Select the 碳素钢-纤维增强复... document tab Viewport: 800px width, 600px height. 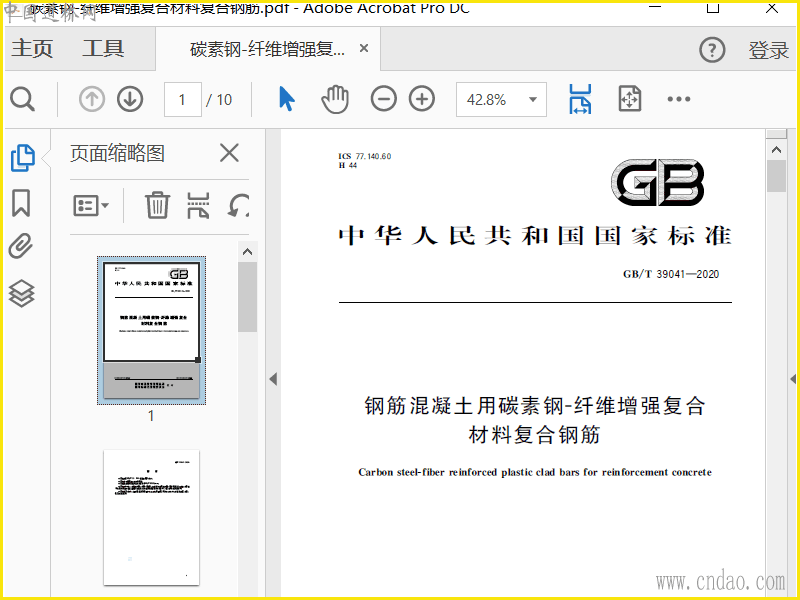click(267, 49)
